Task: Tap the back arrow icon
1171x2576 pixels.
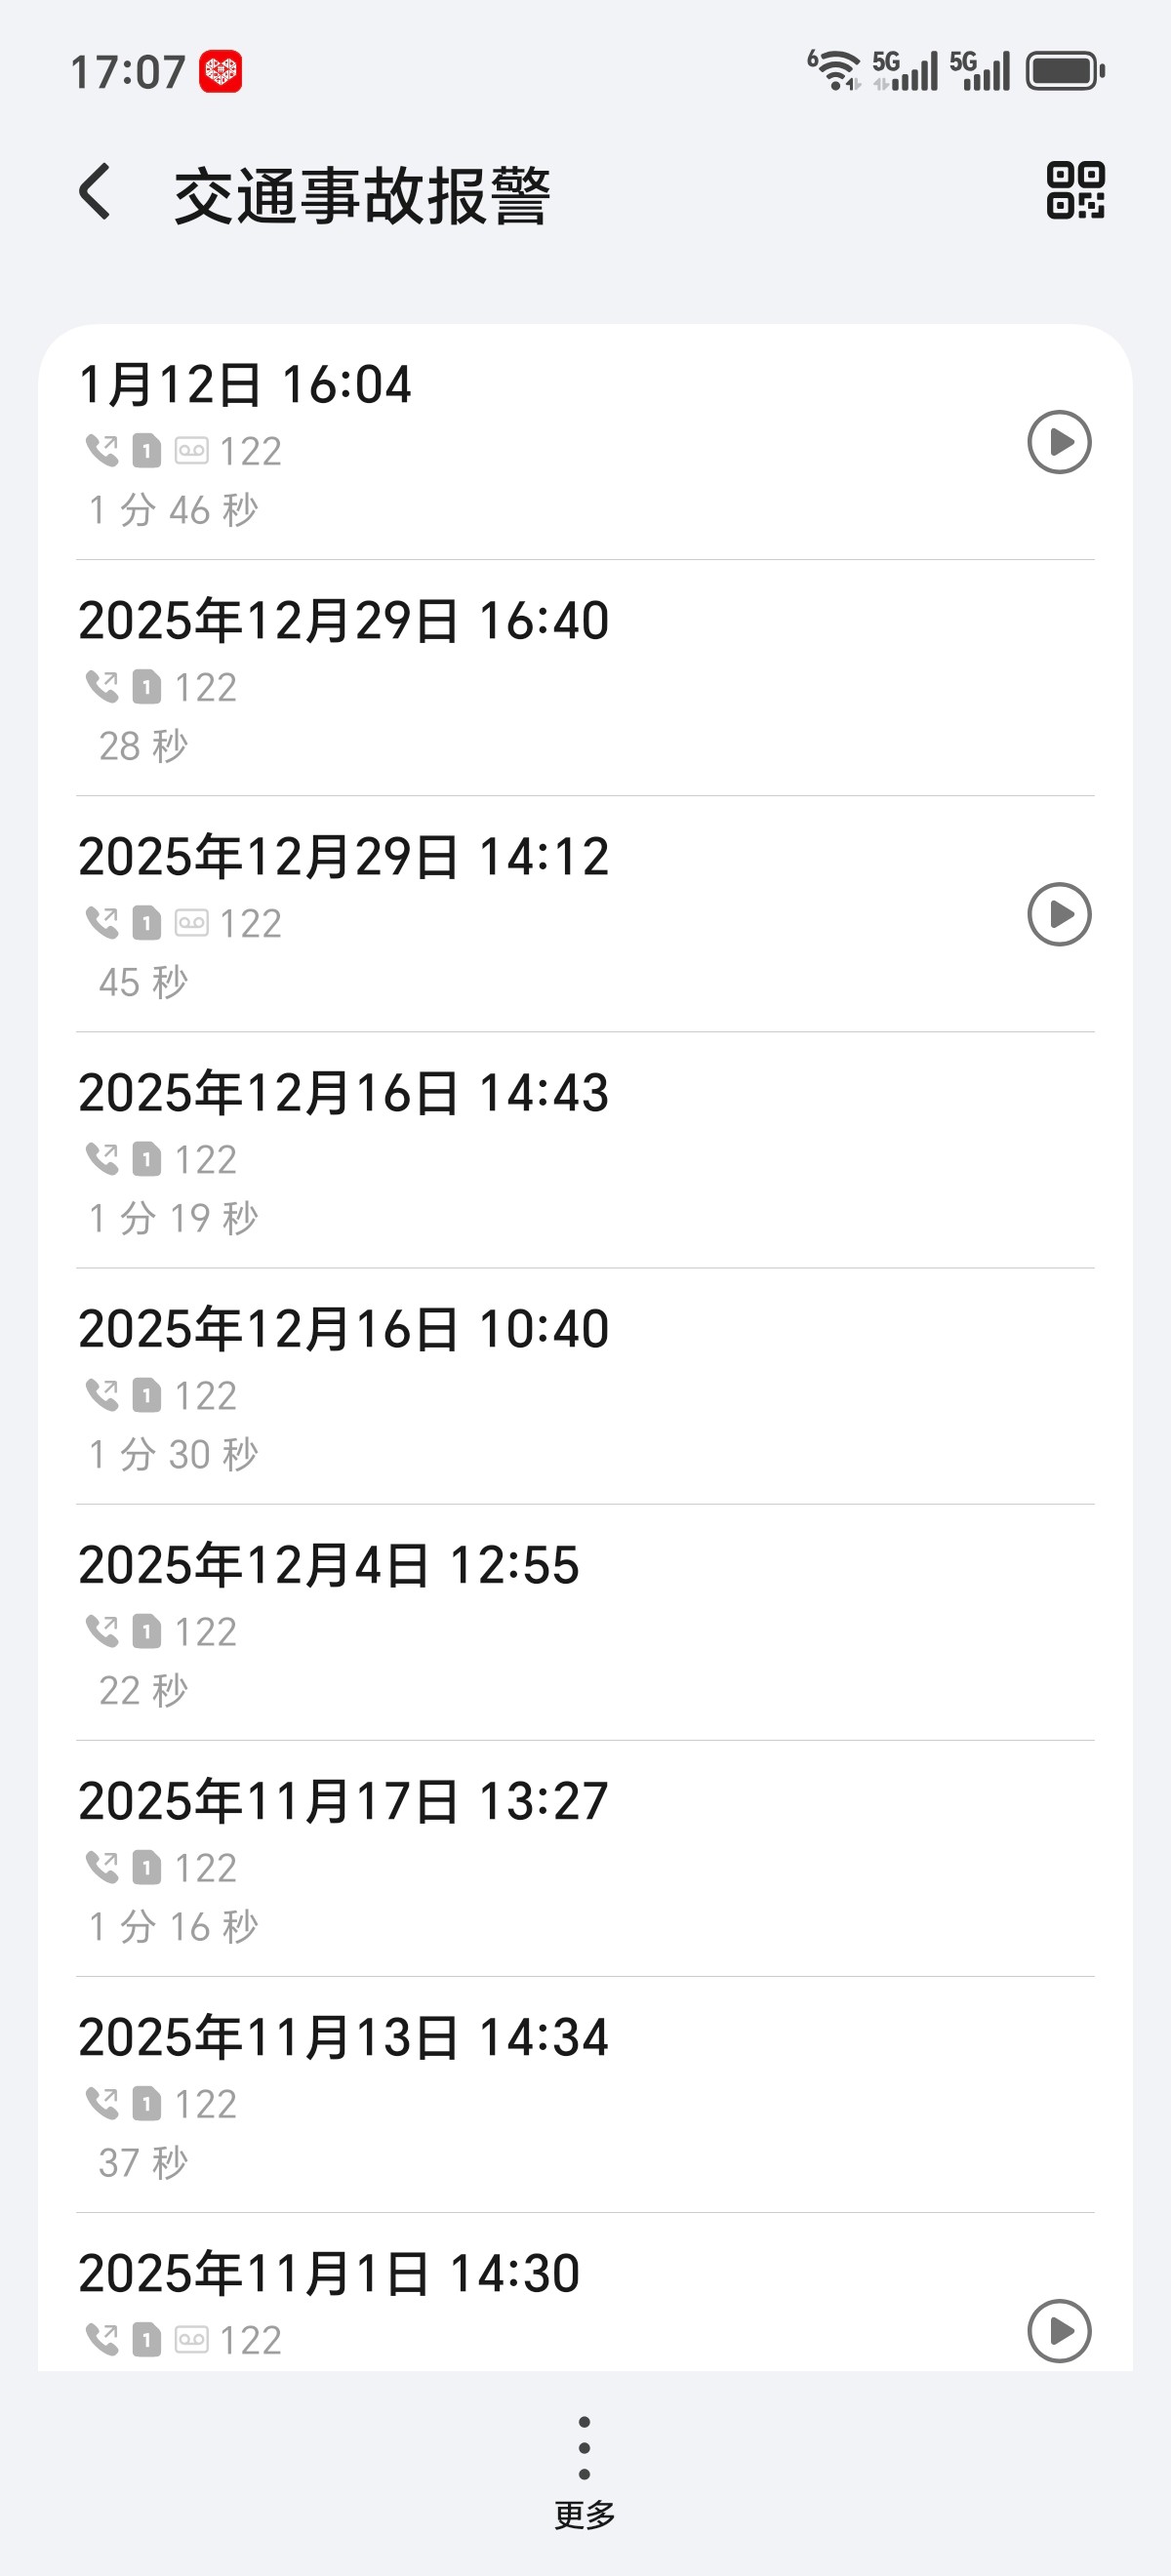Action: (x=95, y=192)
